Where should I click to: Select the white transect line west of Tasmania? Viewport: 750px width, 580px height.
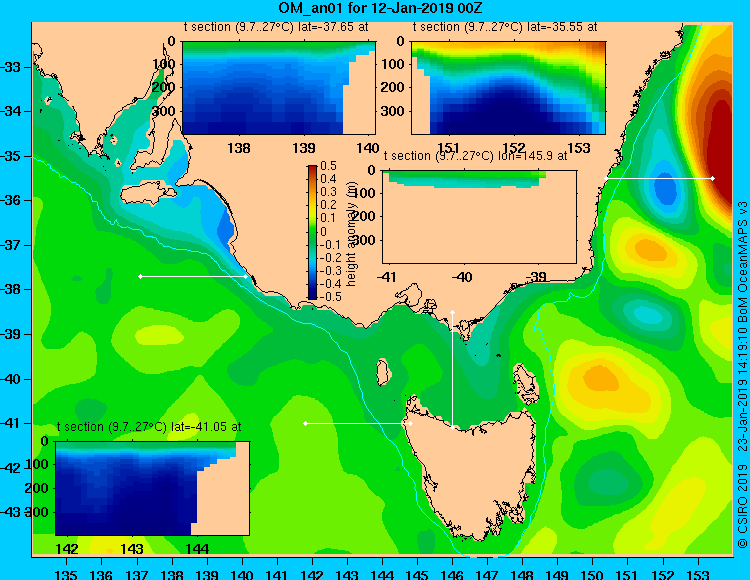[x=358, y=423]
